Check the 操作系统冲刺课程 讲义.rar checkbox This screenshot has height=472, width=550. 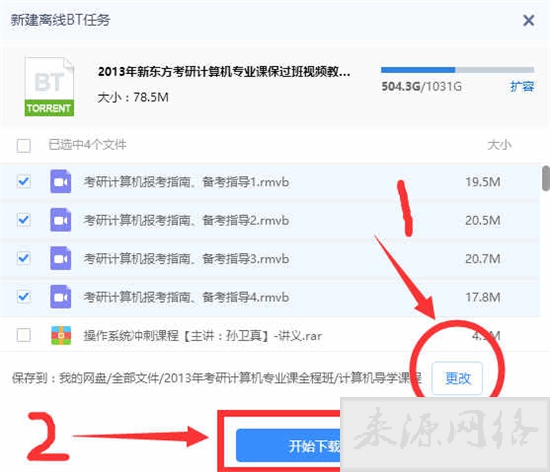(24, 335)
